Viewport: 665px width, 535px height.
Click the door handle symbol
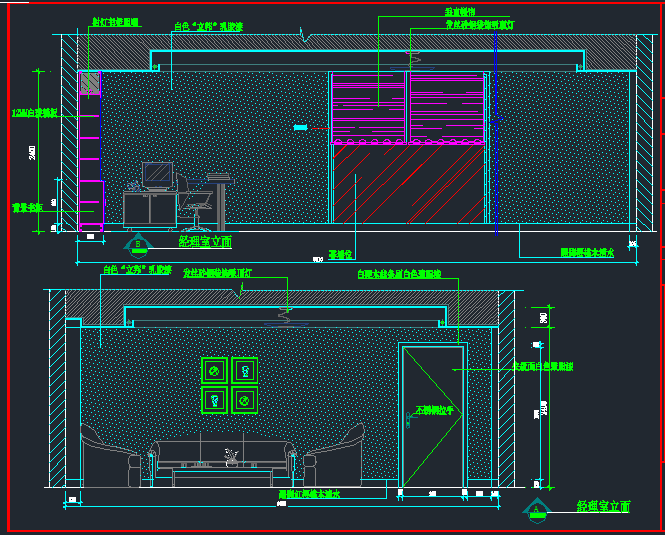click(409, 420)
